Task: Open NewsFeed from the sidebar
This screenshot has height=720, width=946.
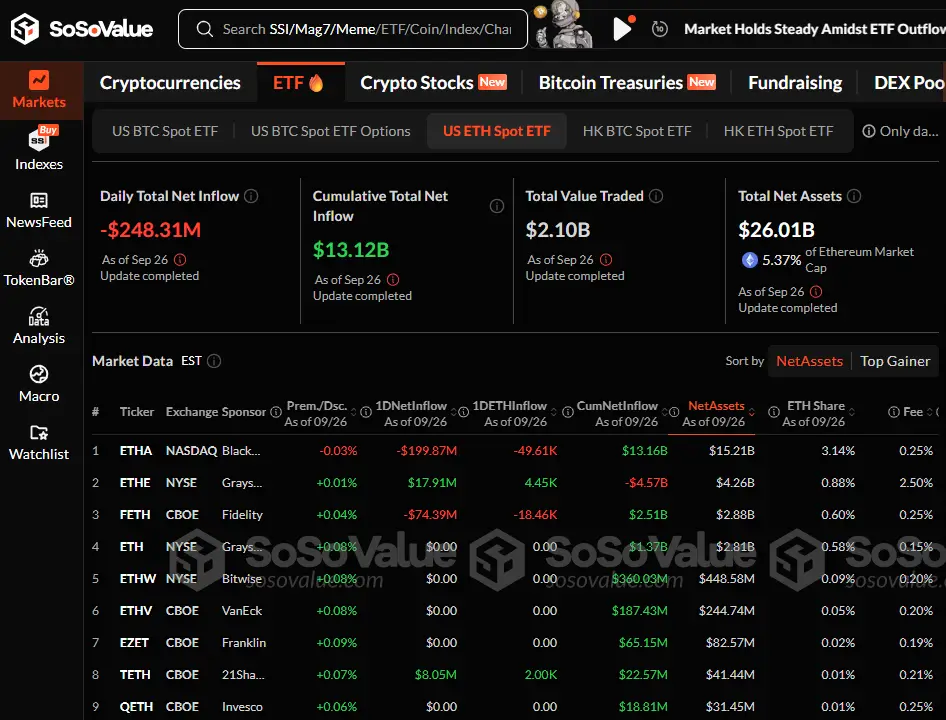Action: [x=39, y=210]
